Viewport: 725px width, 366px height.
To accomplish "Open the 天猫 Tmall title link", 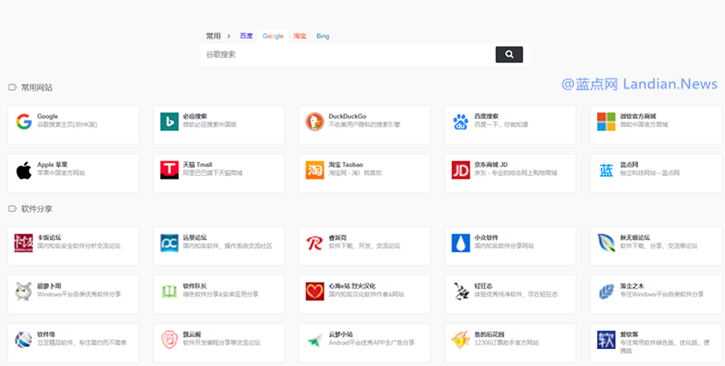I will (197, 165).
